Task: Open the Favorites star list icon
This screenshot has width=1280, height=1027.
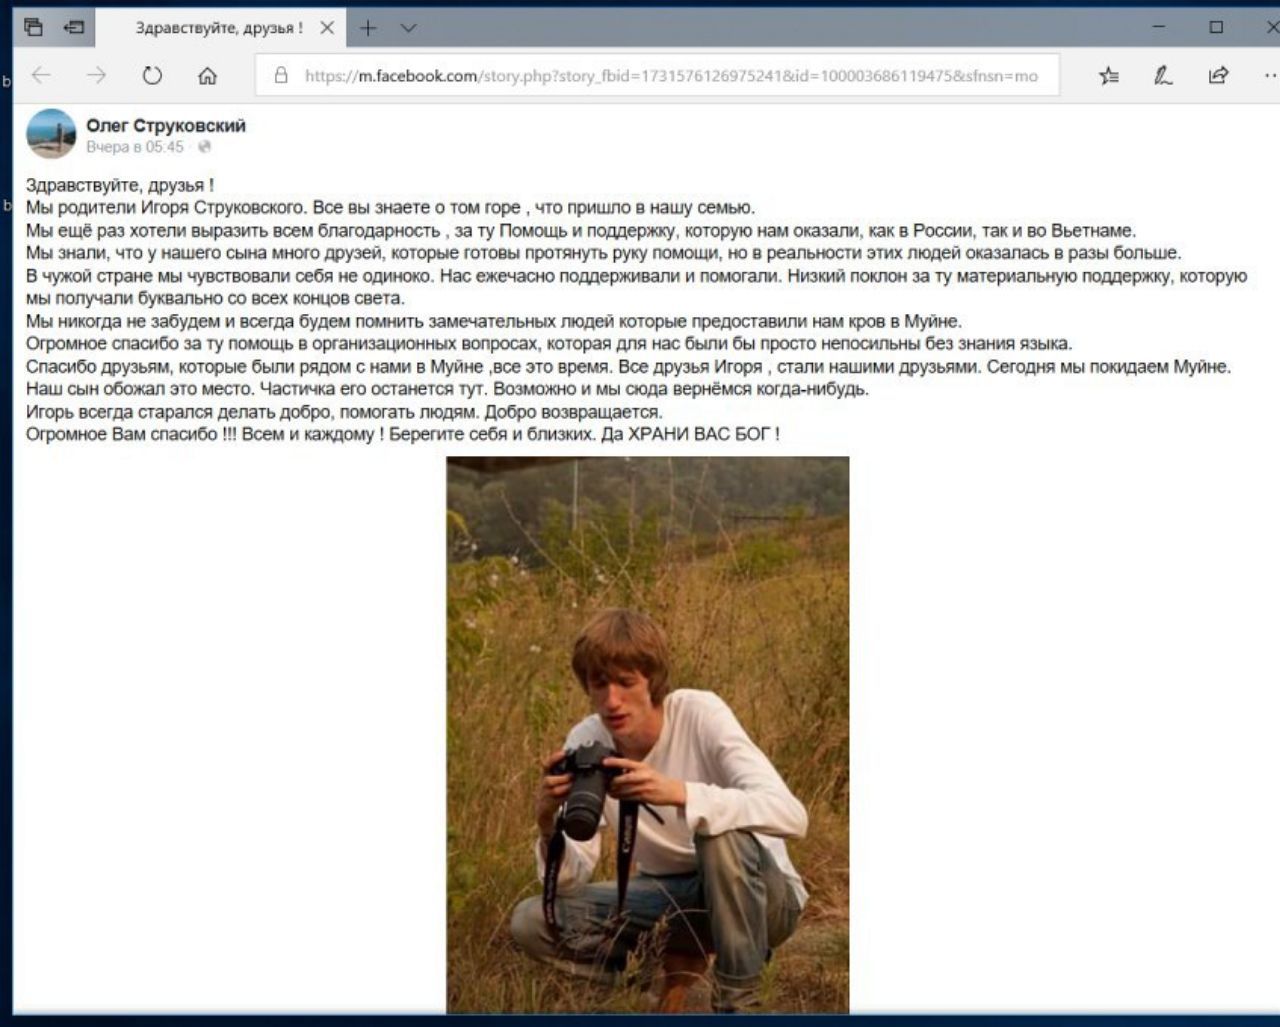Action: [1109, 75]
